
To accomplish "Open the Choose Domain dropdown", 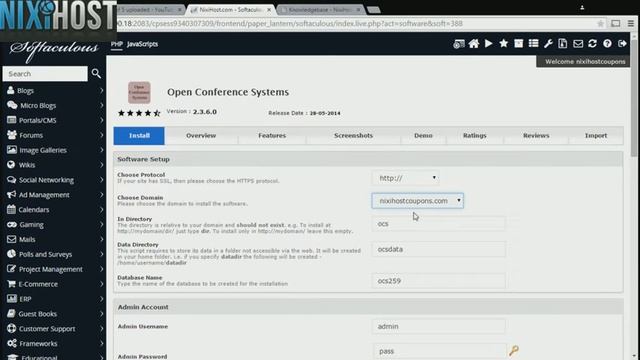I will (x=418, y=201).
